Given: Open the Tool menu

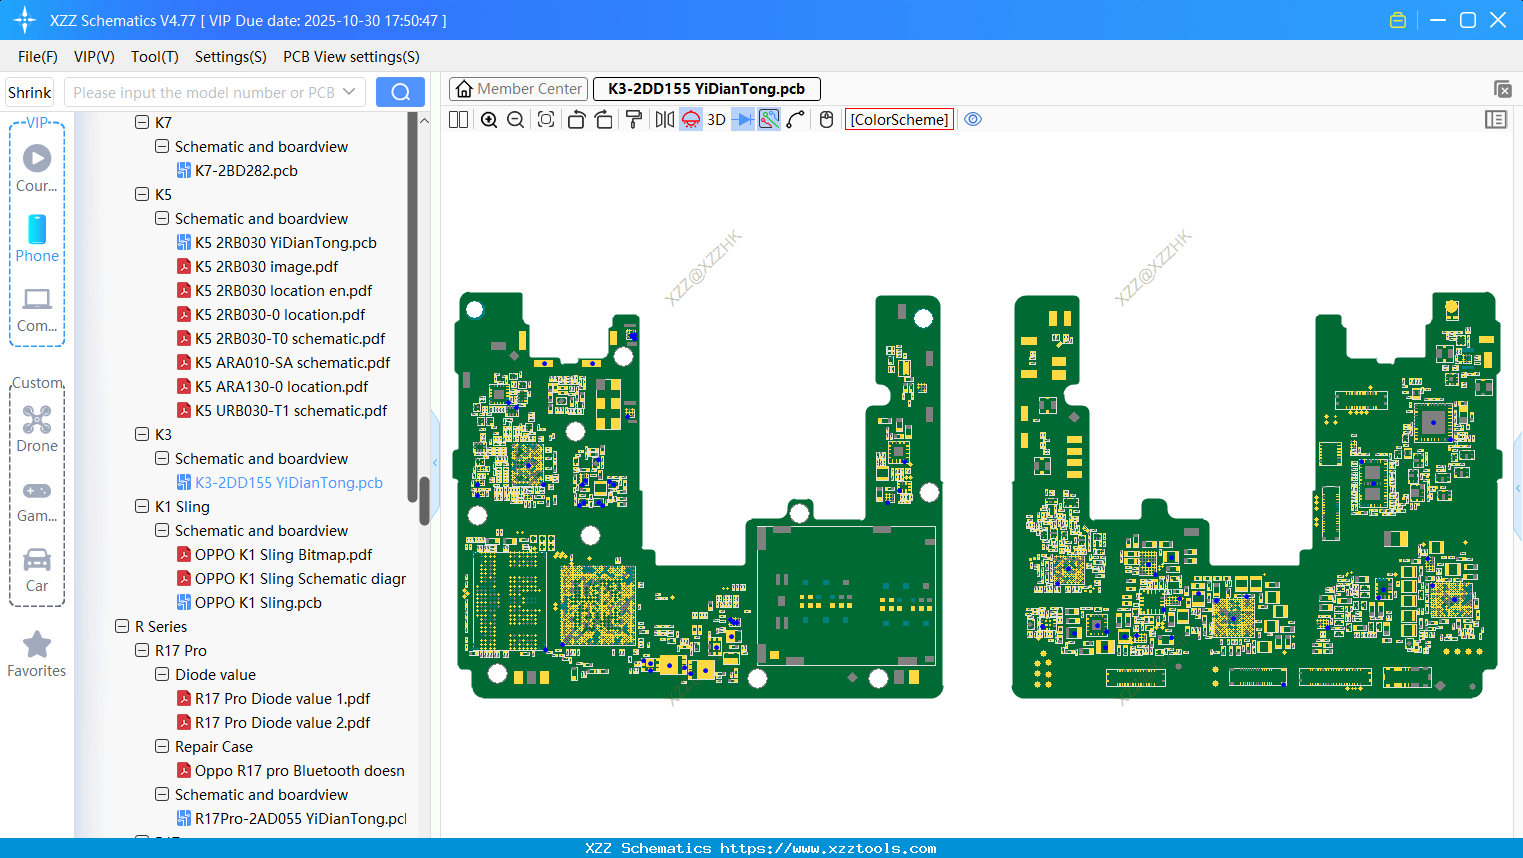Looking at the screenshot, I should (x=154, y=57).
